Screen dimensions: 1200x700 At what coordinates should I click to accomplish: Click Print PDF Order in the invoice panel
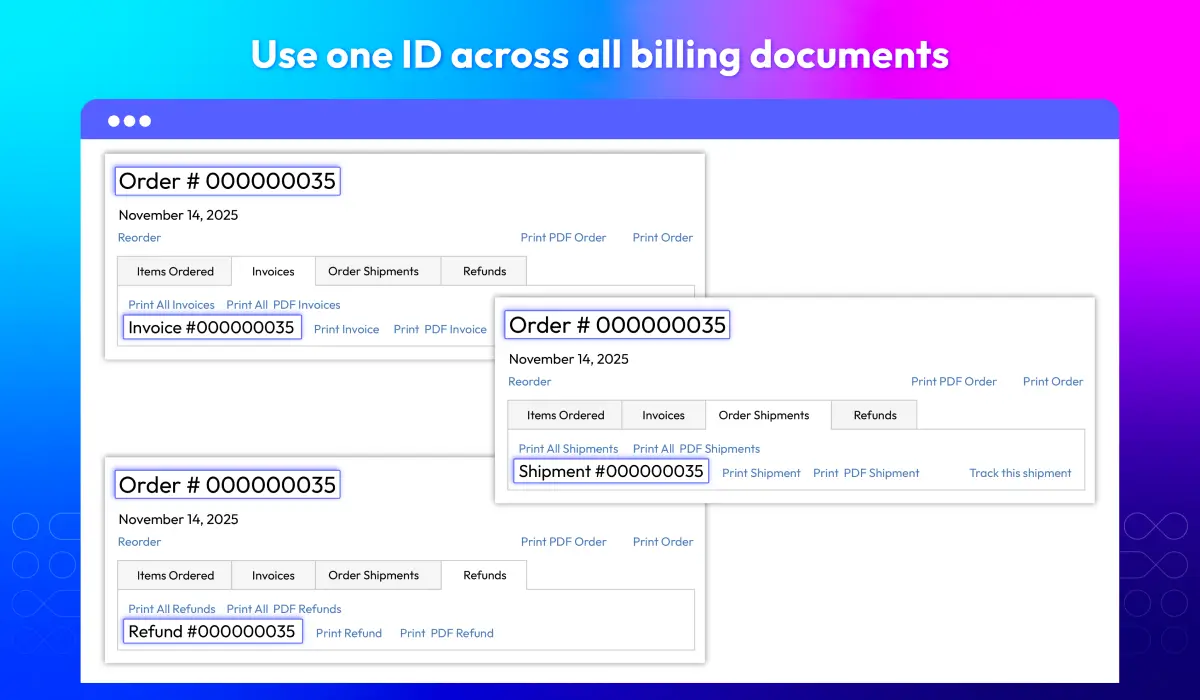(x=563, y=238)
